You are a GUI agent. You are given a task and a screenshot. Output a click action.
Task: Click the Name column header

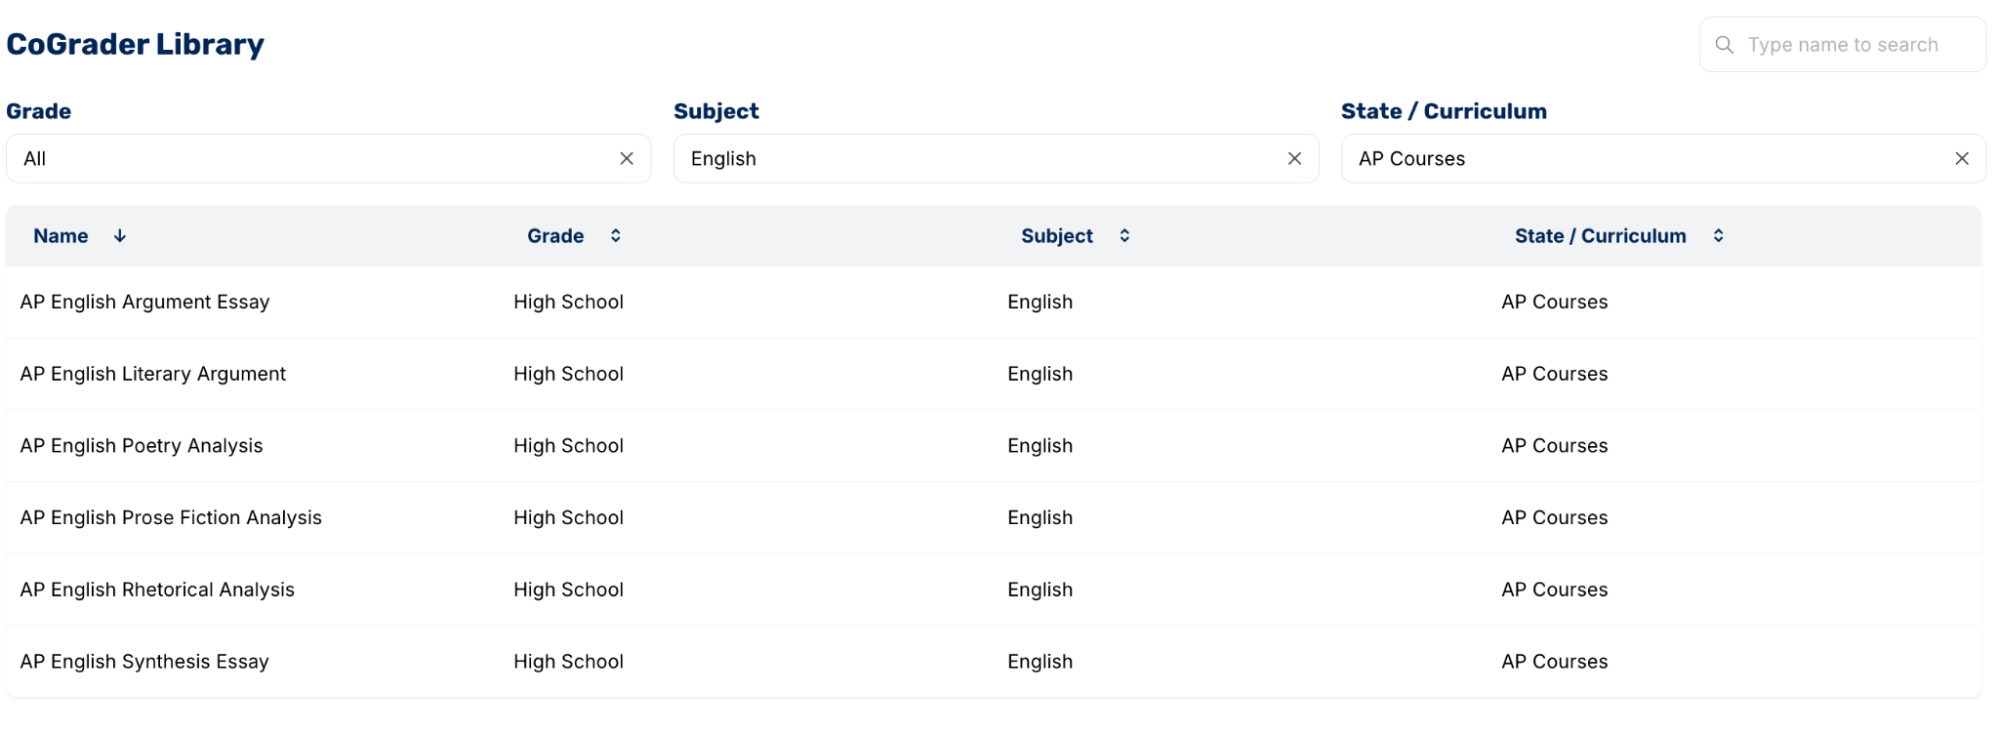[61, 236]
